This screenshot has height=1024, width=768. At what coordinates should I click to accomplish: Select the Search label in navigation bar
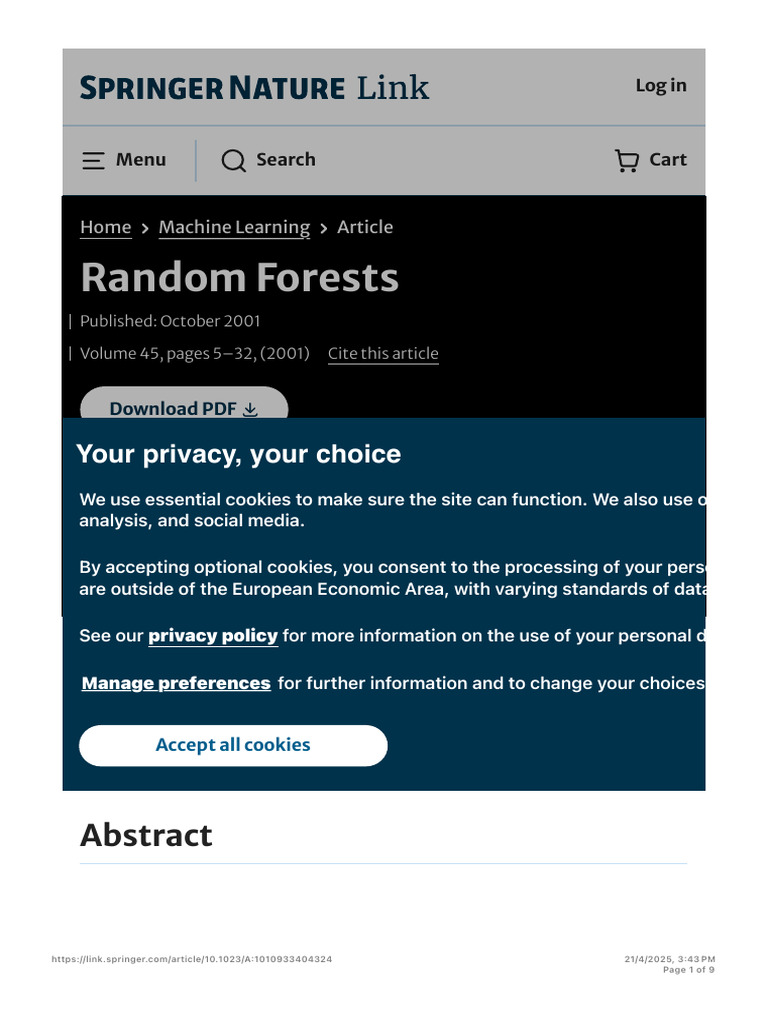(x=285, y=160)
